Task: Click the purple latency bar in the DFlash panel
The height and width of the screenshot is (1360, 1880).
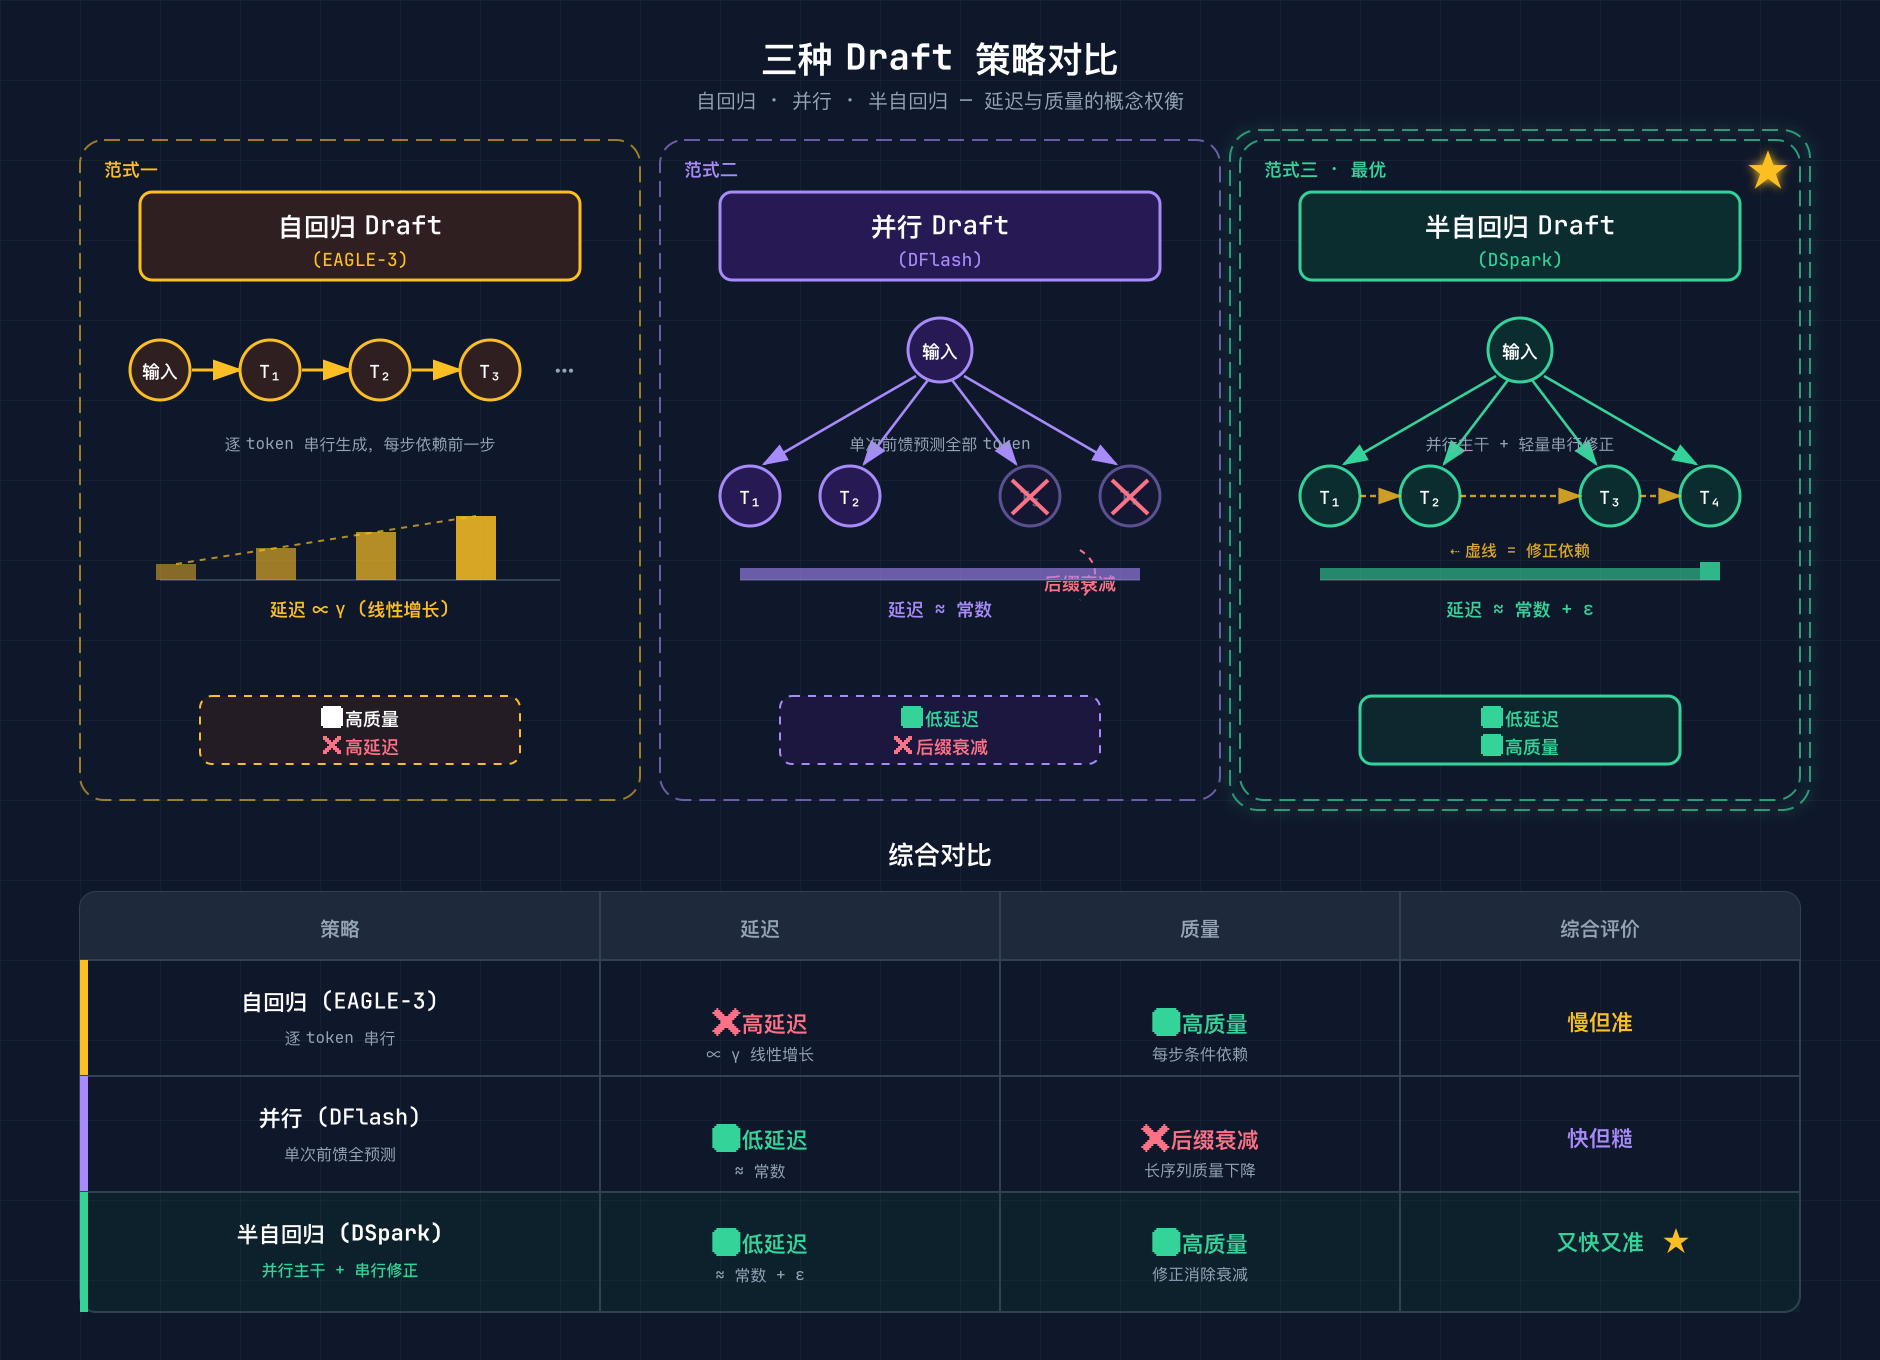Action: [940, 574]
